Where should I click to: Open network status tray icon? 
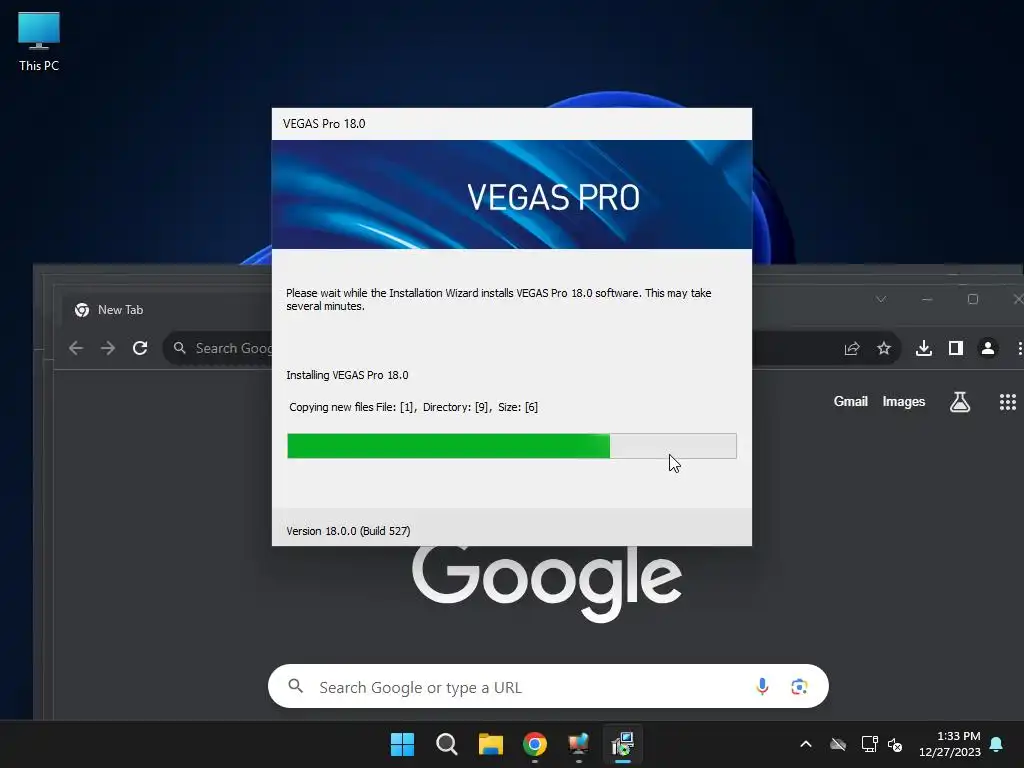(x=869, y=744)
